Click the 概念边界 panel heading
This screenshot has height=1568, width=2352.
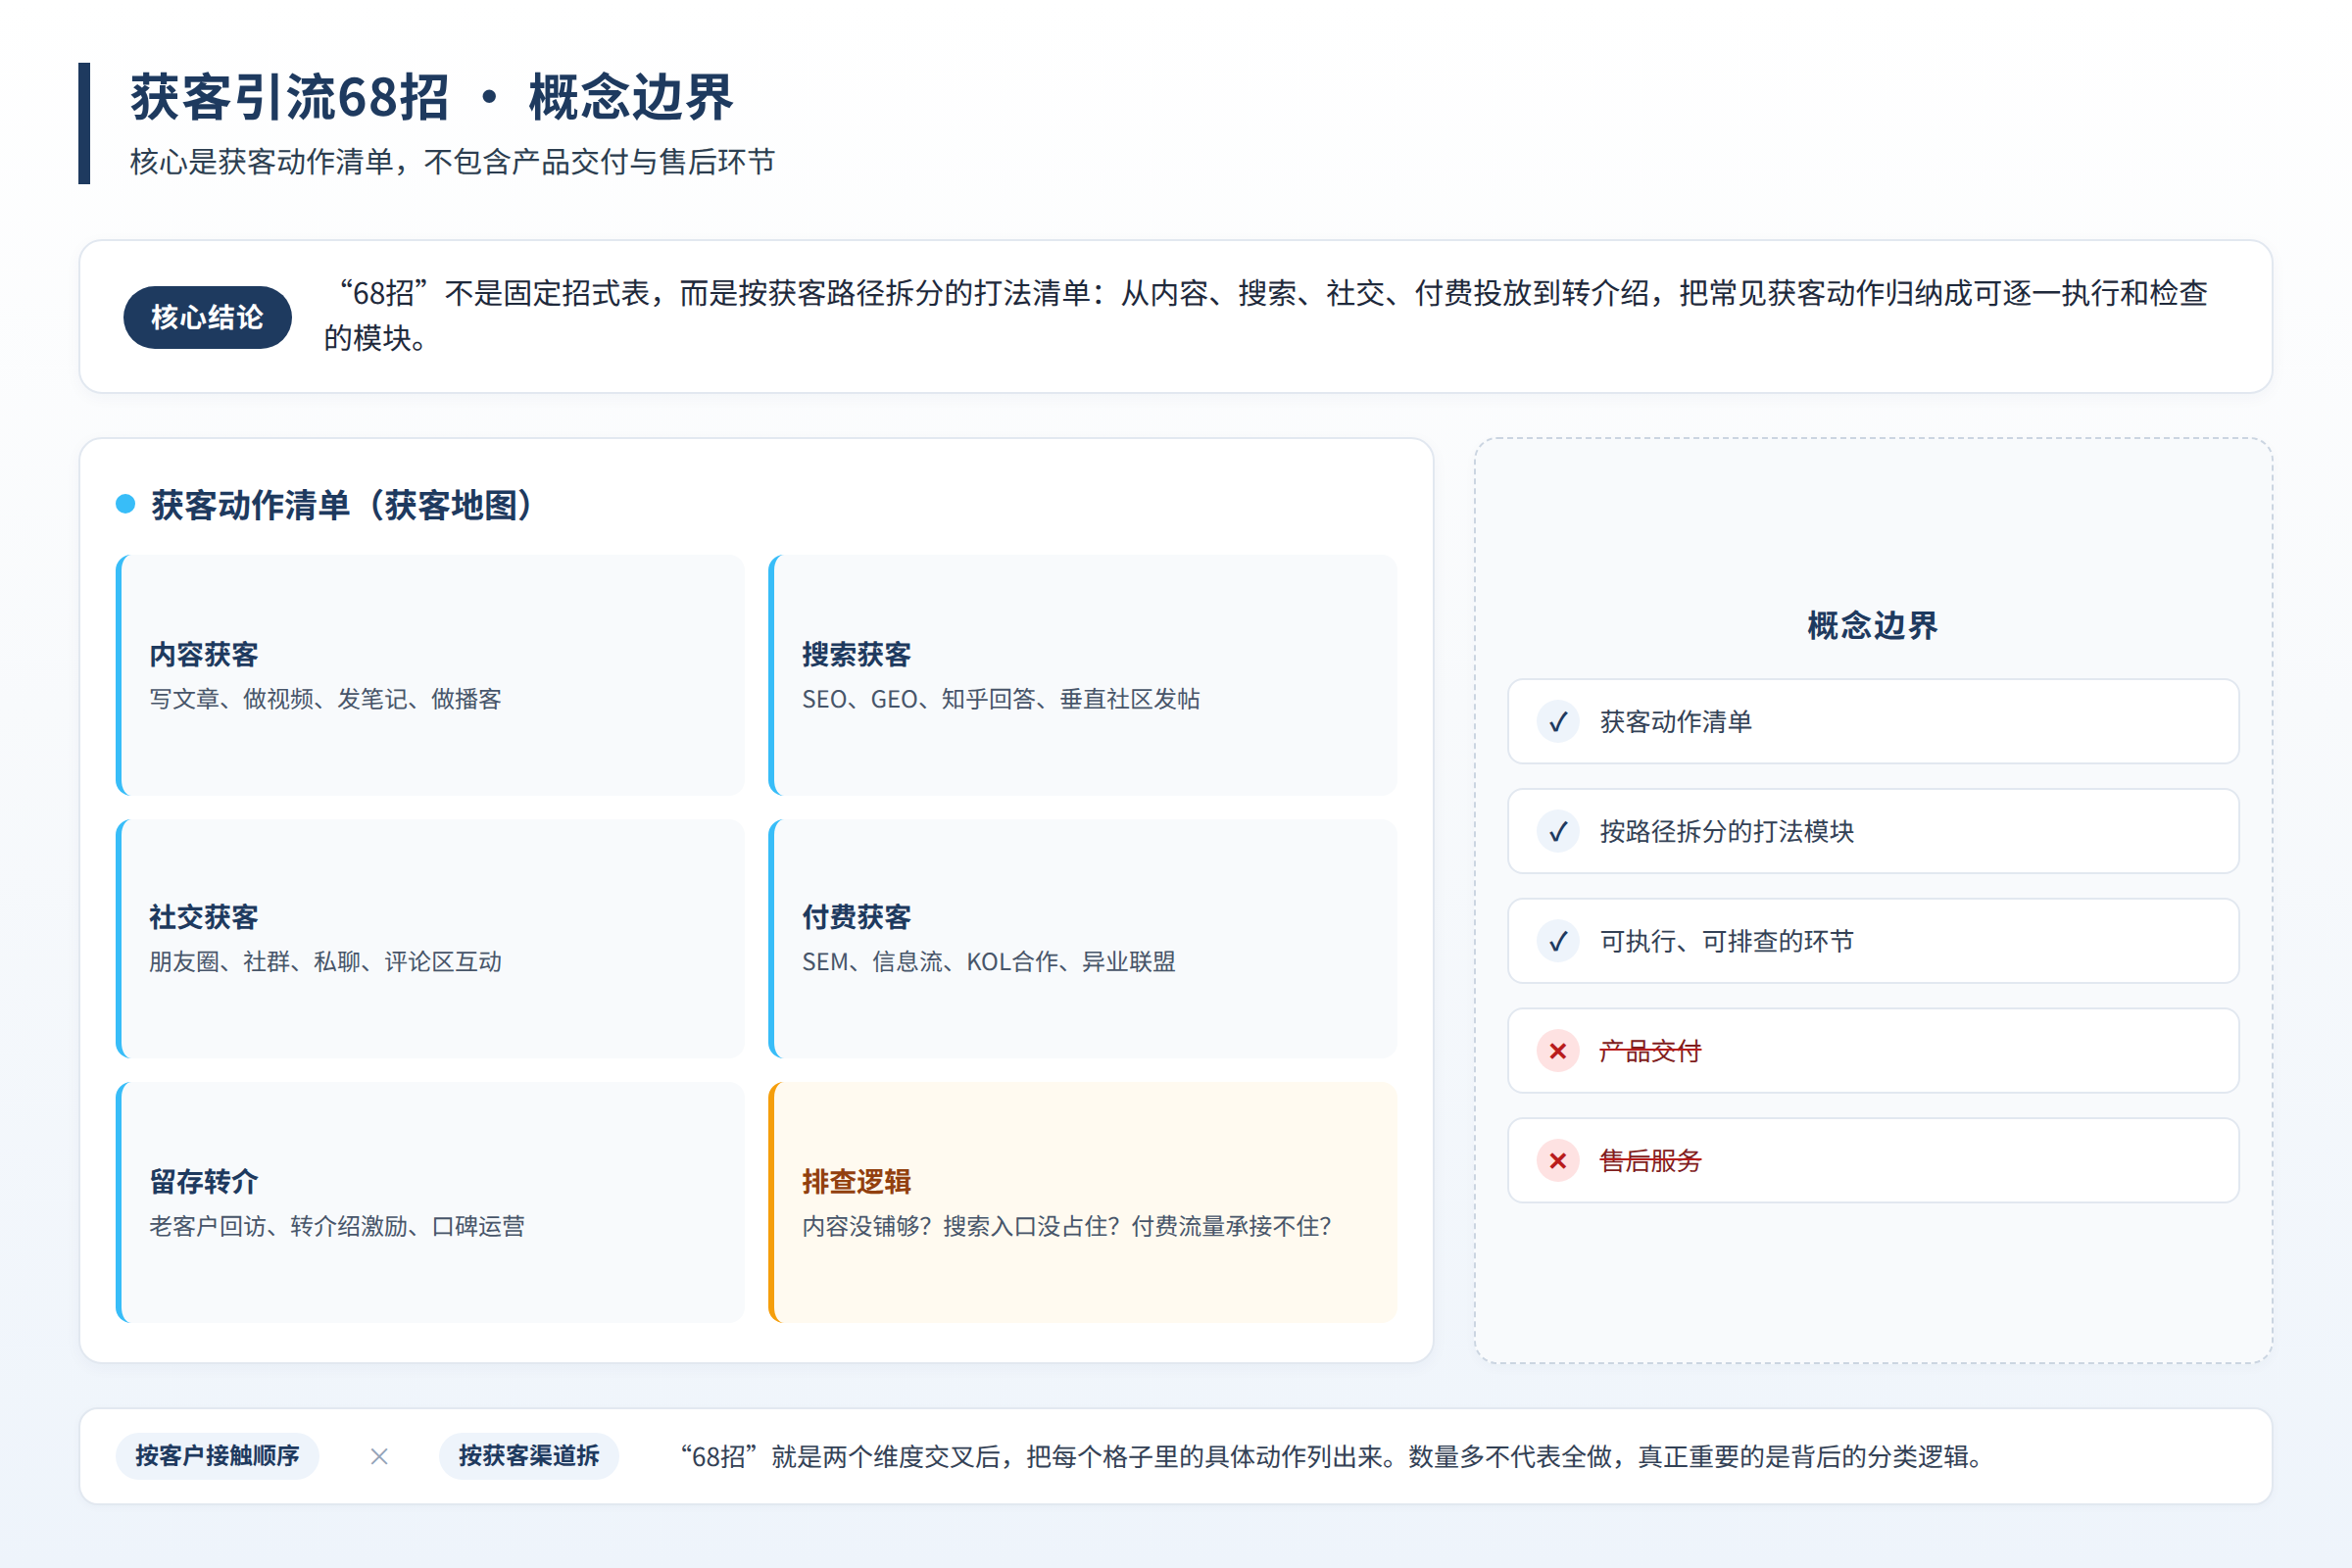(1872, 626)
